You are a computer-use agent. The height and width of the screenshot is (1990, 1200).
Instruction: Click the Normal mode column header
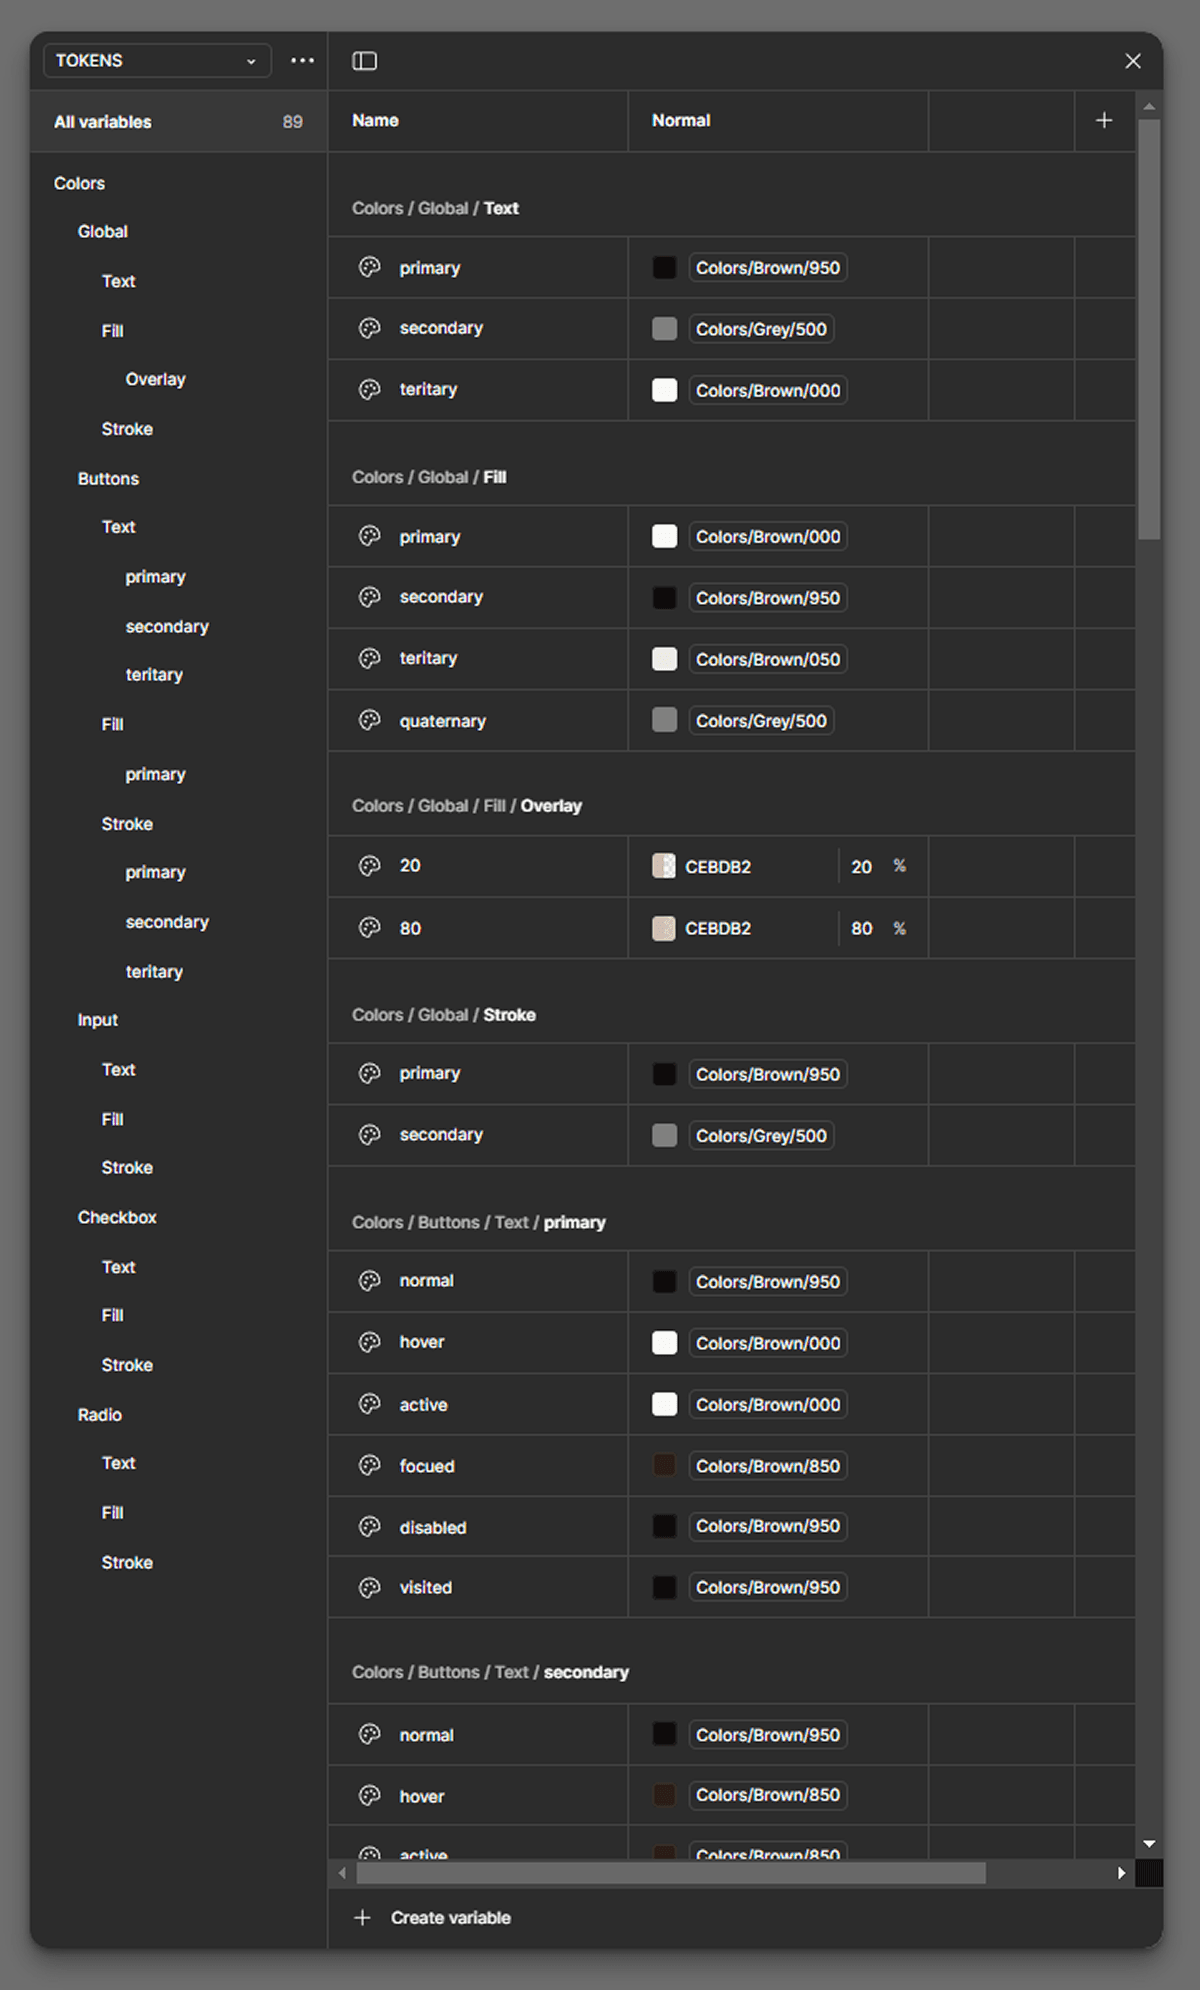681,120
